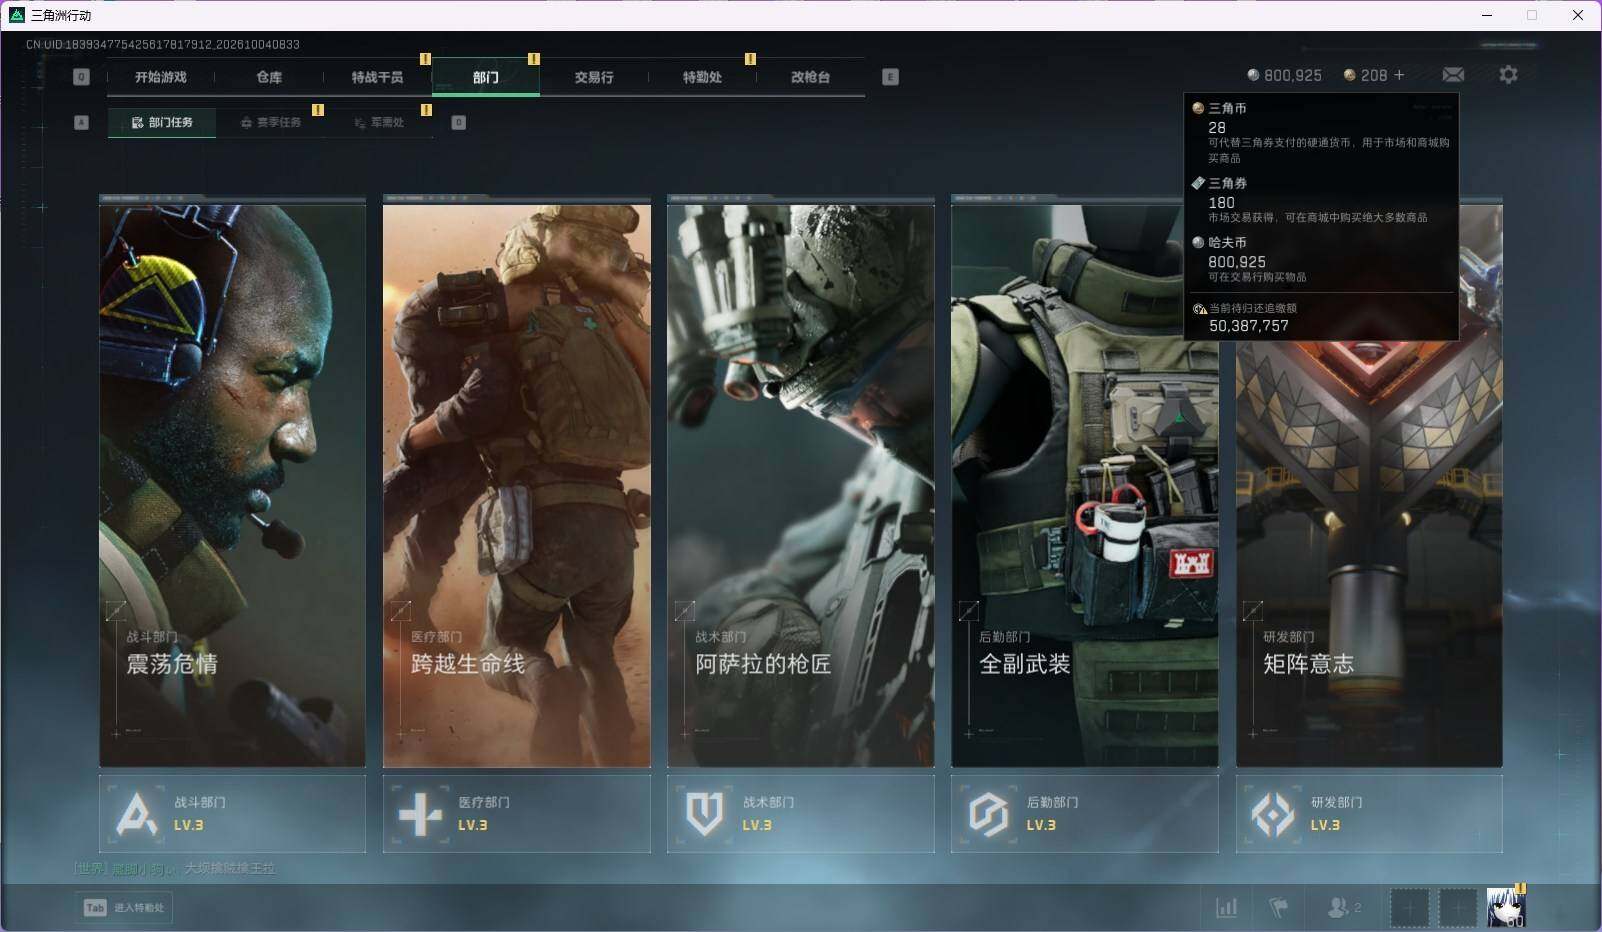Image resolution: width=1602 pixels, height=932 pixels.
Task: Click the 进入特勤处 Tab button
Action: coord(125,907)
